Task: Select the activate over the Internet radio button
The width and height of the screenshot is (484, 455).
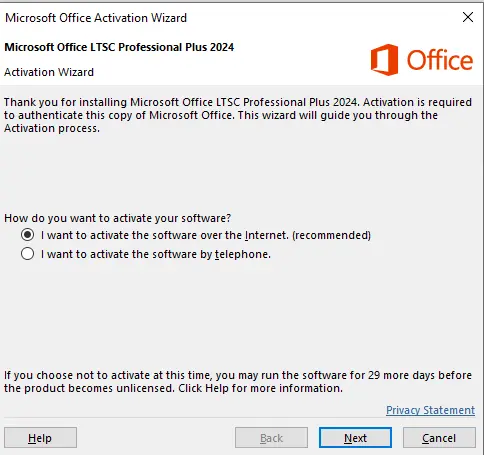Action: [27, 235]
